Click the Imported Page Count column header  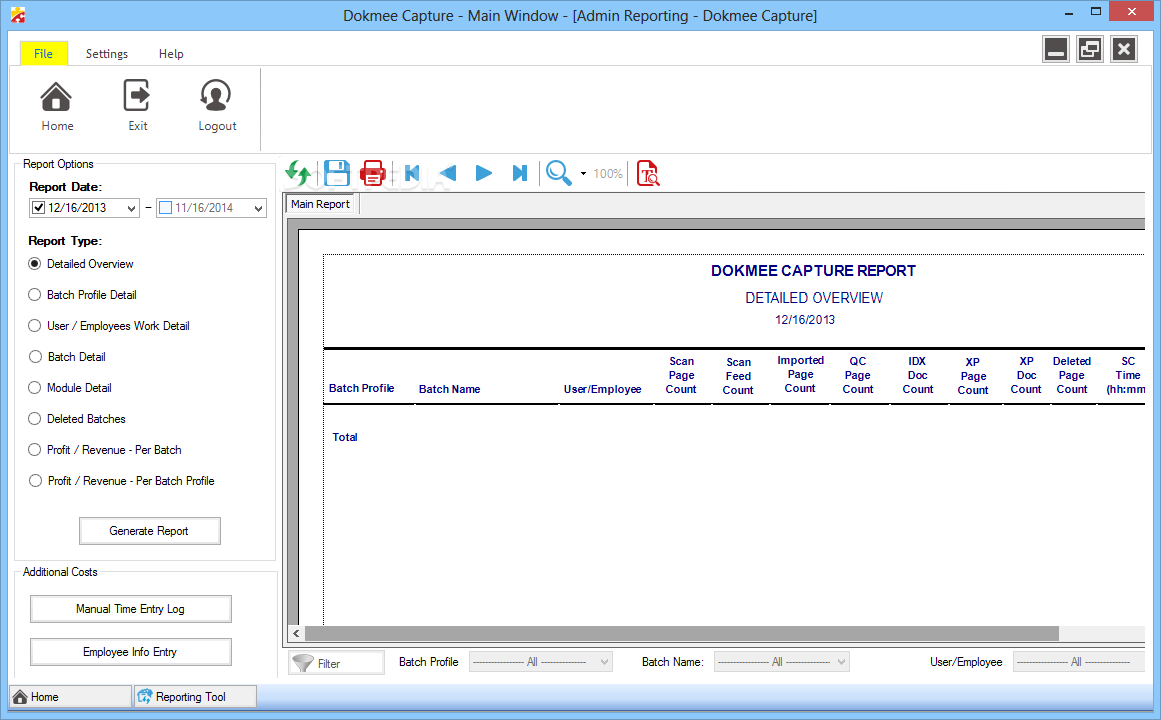coord(800,374)
